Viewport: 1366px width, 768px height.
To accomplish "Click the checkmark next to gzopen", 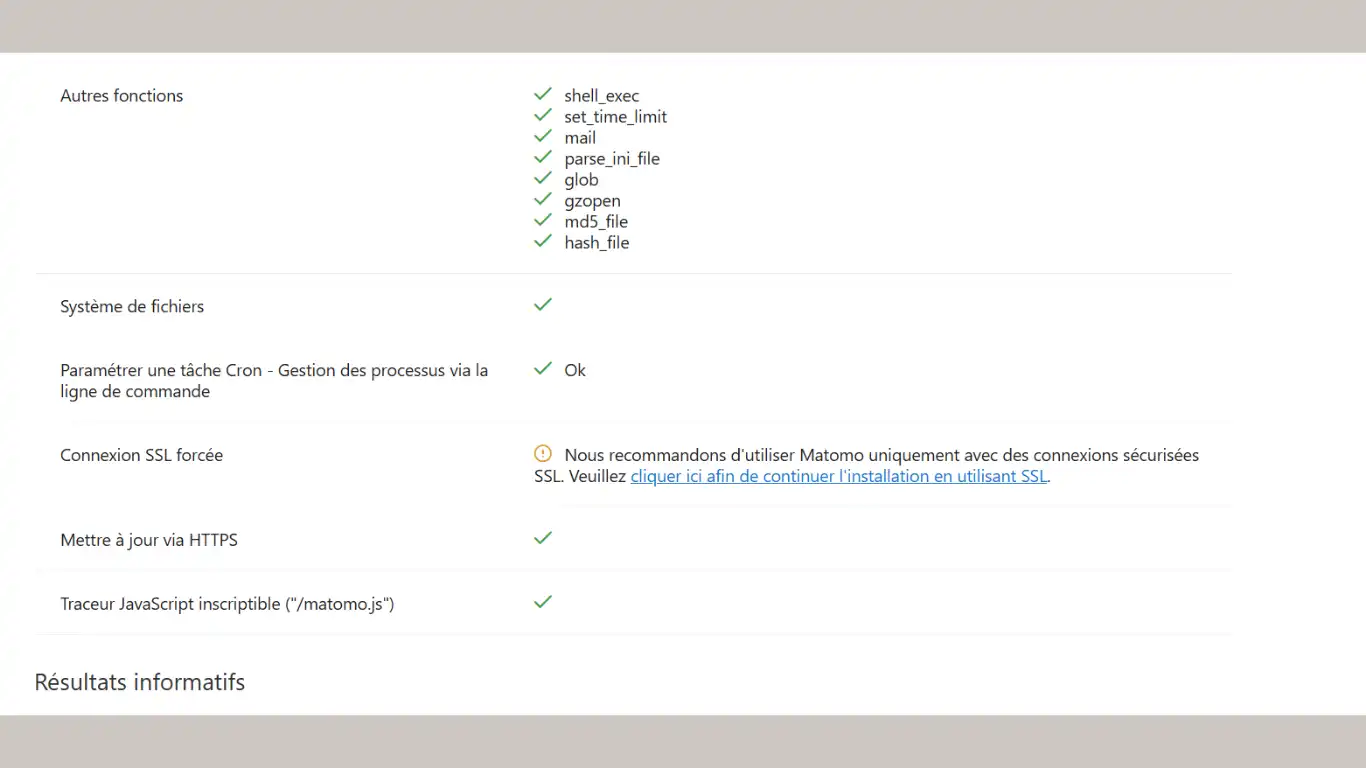I will (x=543, y=199).
